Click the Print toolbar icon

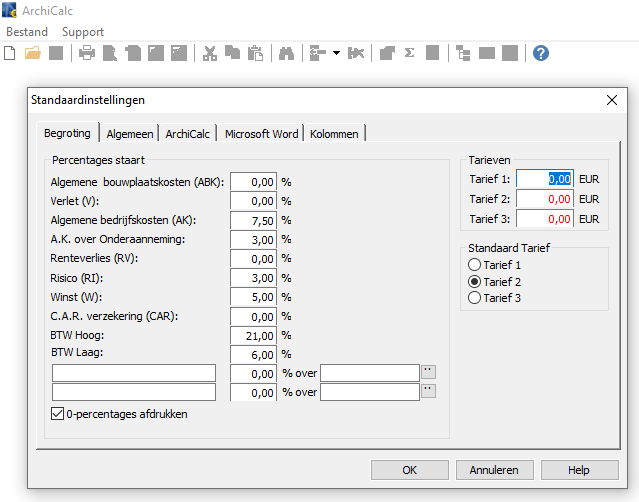point(87,53)
